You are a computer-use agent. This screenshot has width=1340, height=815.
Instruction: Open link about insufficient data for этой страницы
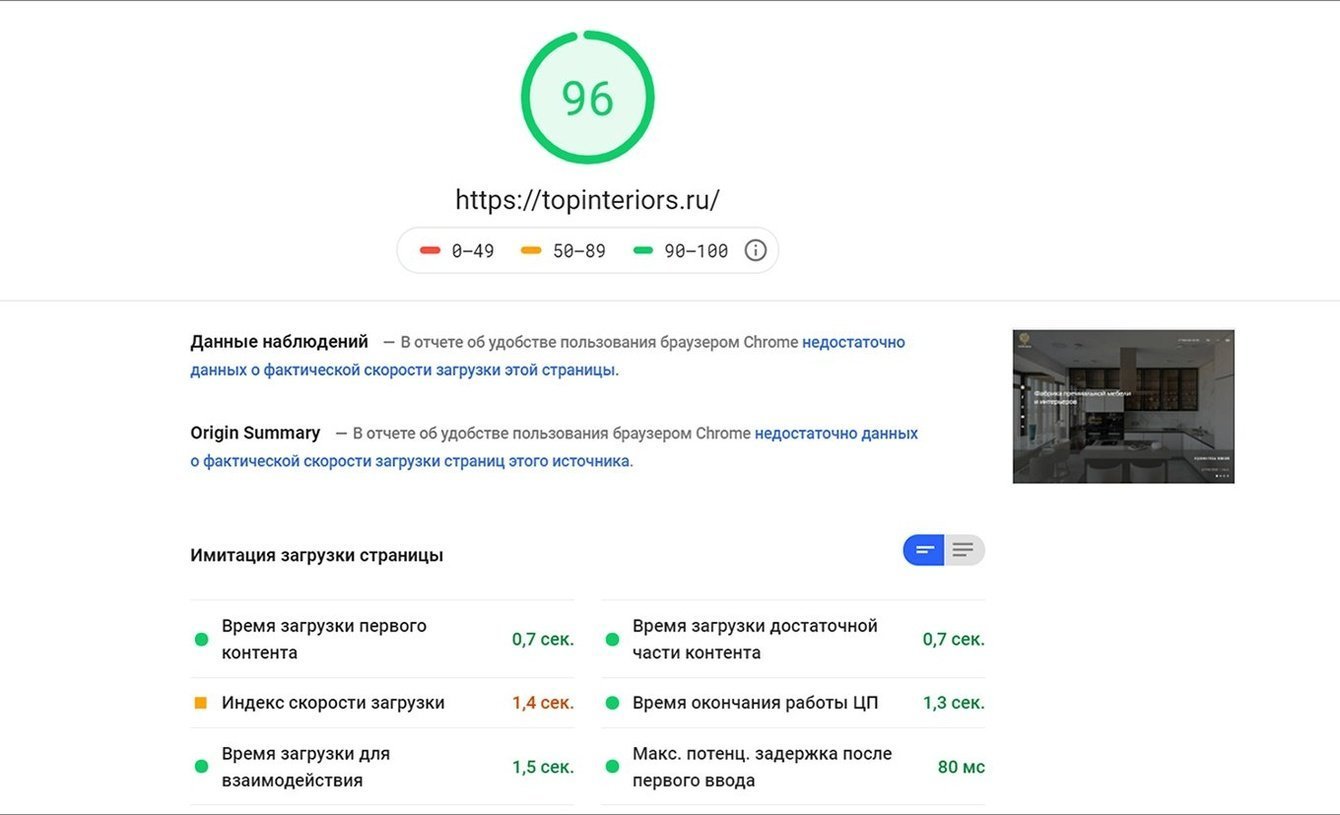[x=548, y=356]
